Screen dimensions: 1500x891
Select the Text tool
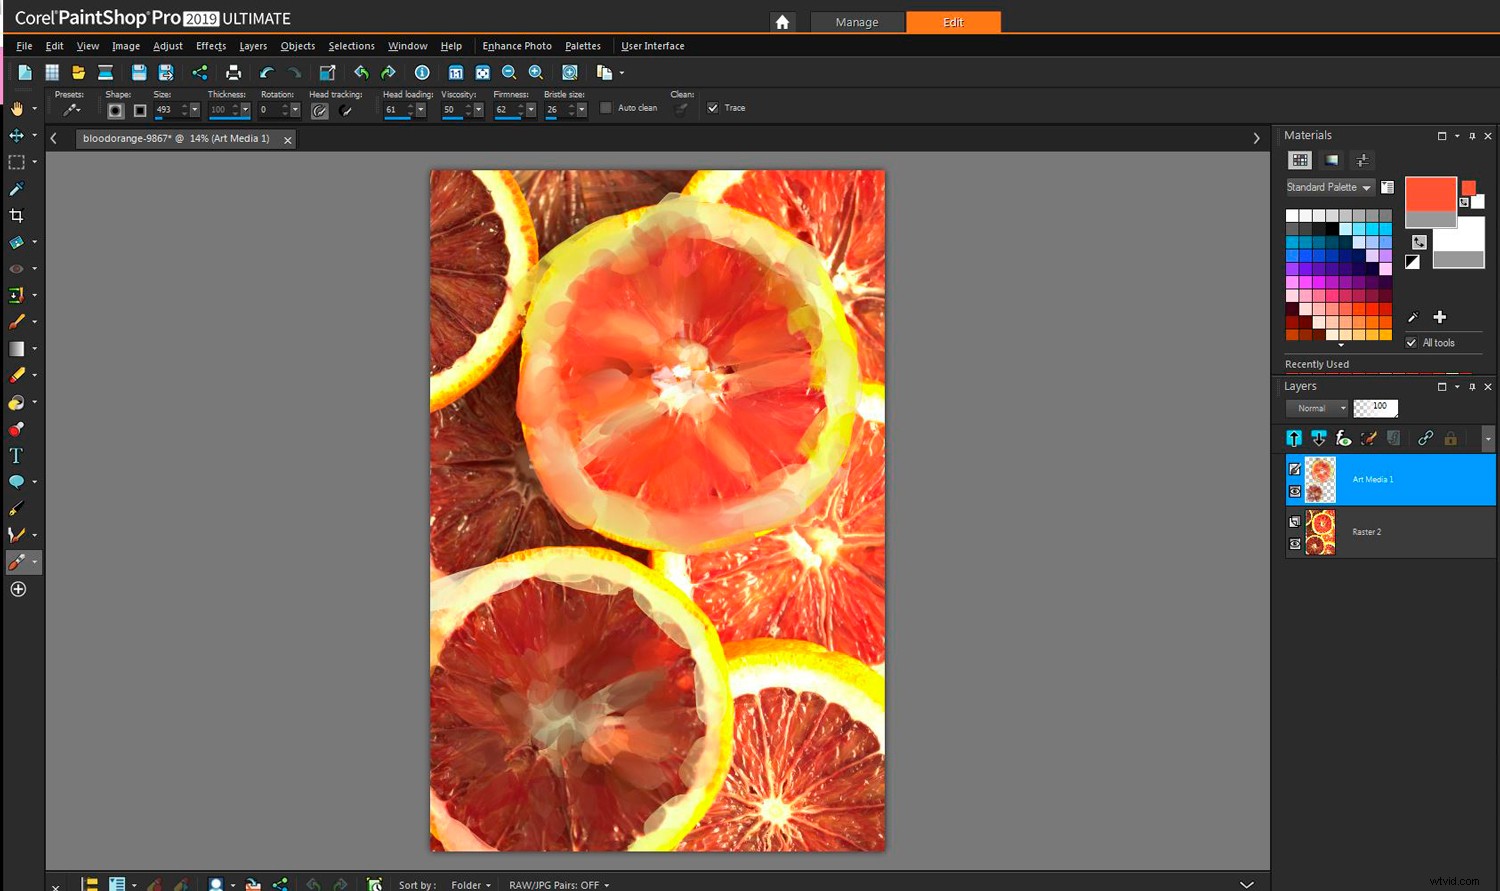[18, 455]
